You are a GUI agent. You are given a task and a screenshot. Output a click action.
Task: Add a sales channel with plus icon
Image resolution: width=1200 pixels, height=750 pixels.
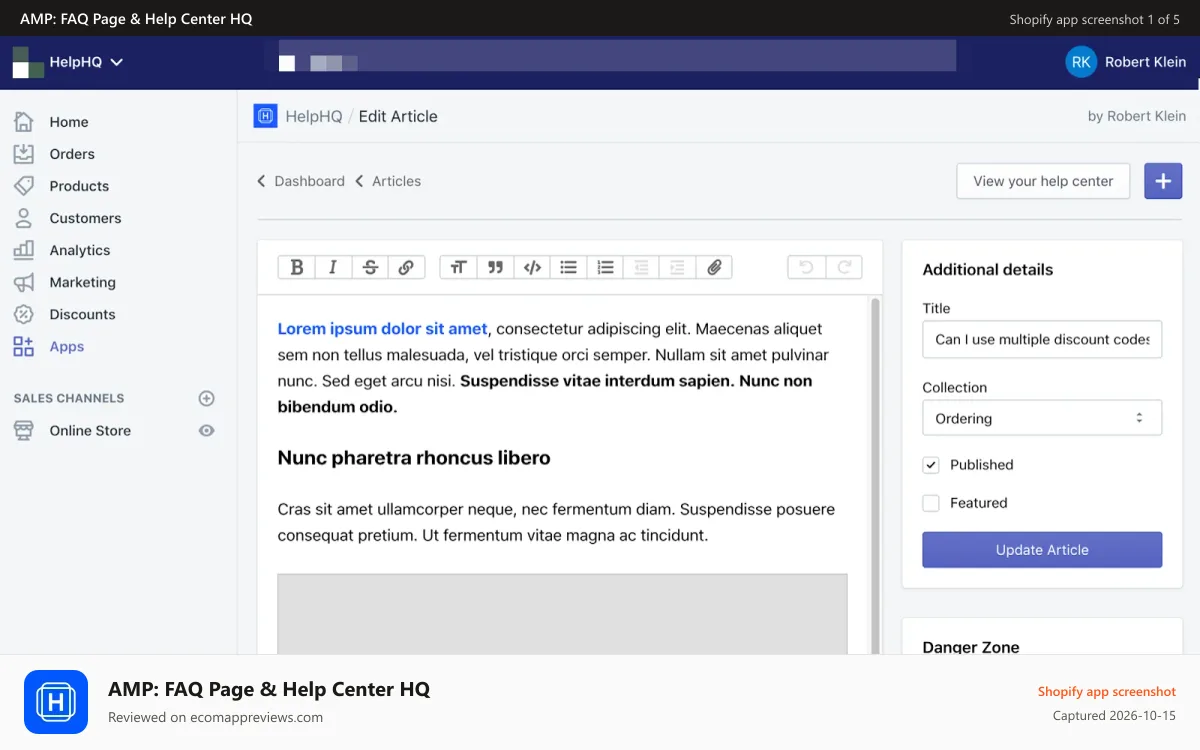pyautogui.click(x=207, y=398)
